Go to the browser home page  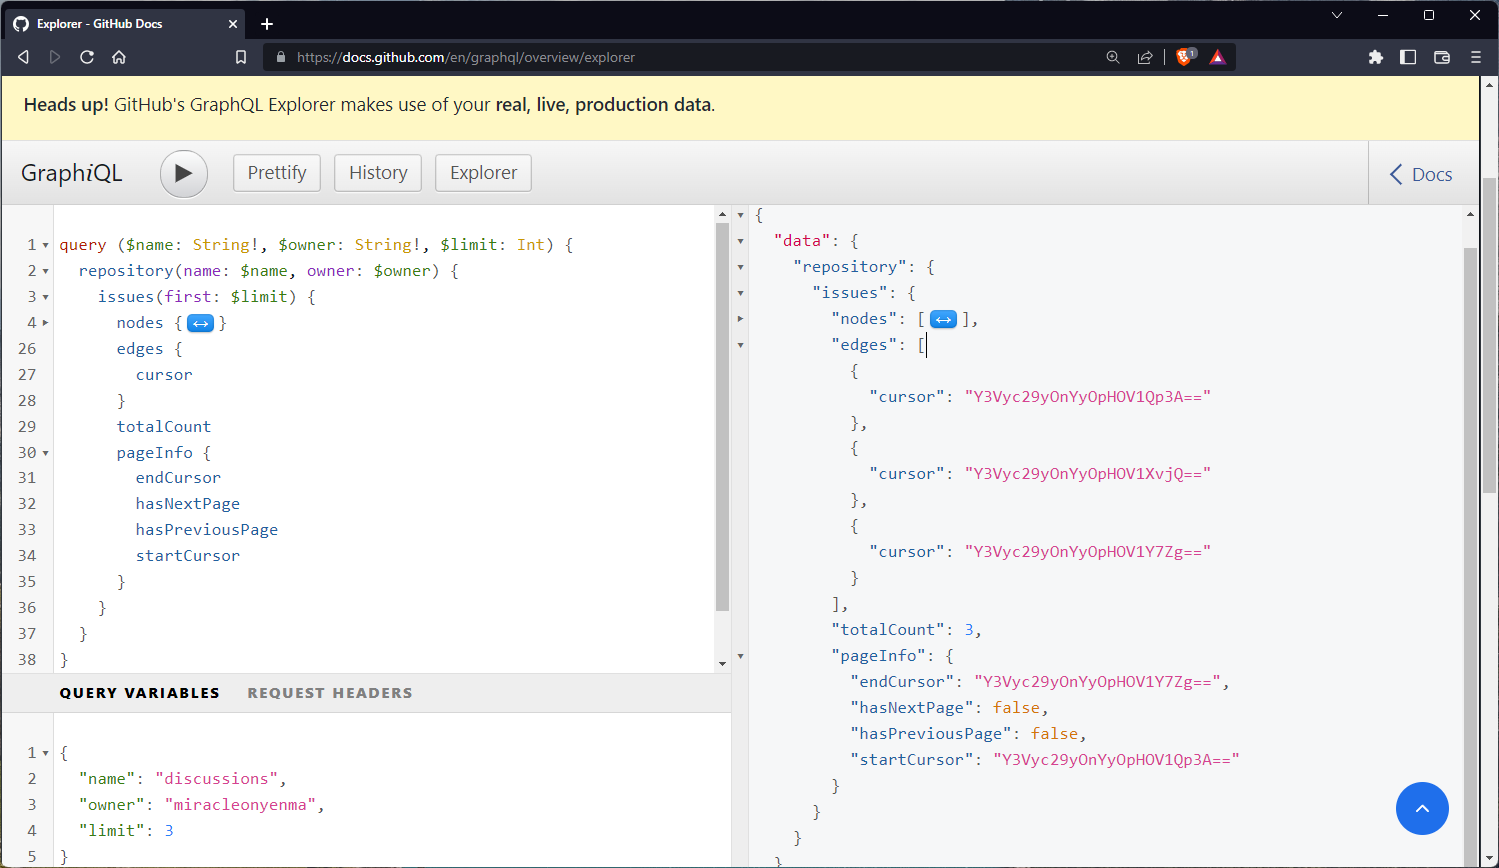pos(119,57)
